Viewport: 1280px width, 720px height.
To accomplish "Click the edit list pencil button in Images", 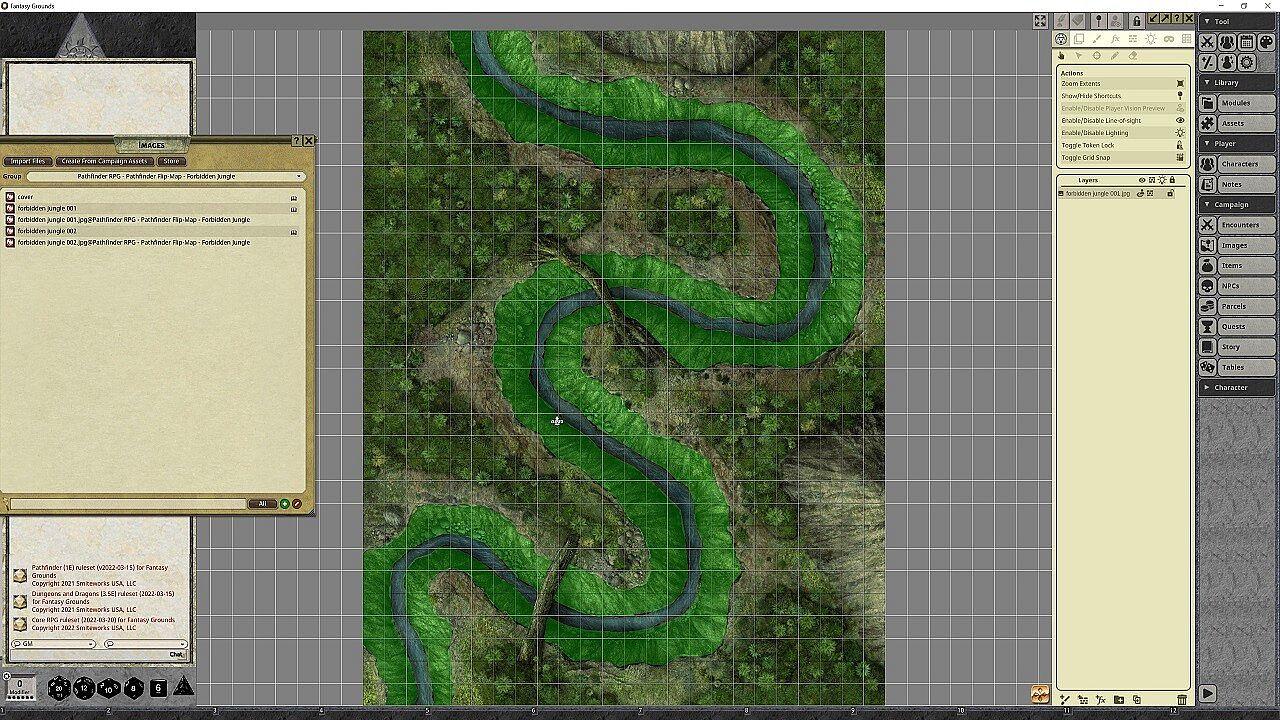I will (297, 504).
